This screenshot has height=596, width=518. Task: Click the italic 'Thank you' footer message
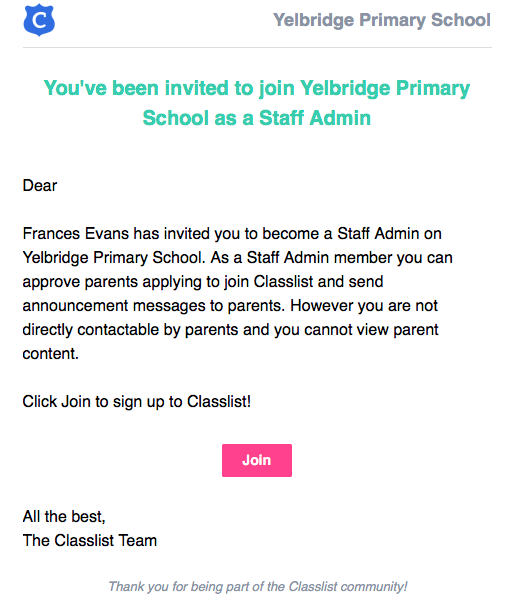point(258,586)
